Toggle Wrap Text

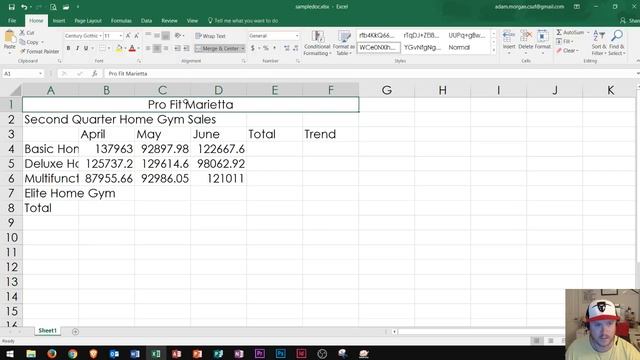[x=210, y=36]
